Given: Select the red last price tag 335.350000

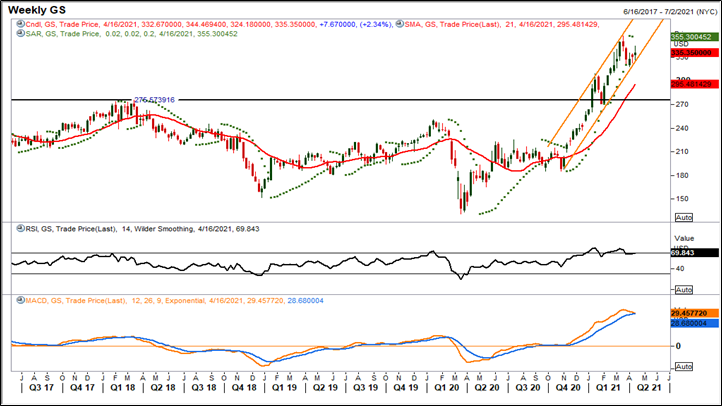Looking at the screenshot, I should pos(694,53).
